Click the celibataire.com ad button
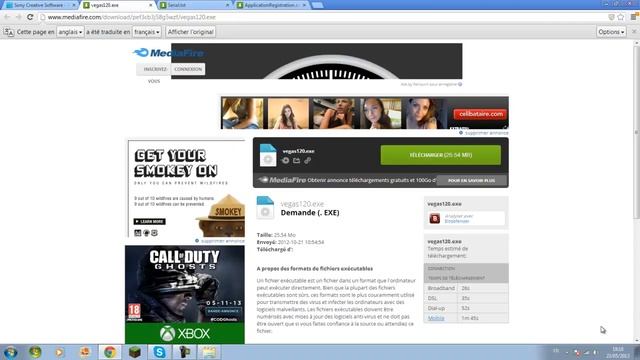The height and width of the screenshot is (360, 640). pos(480,114)
